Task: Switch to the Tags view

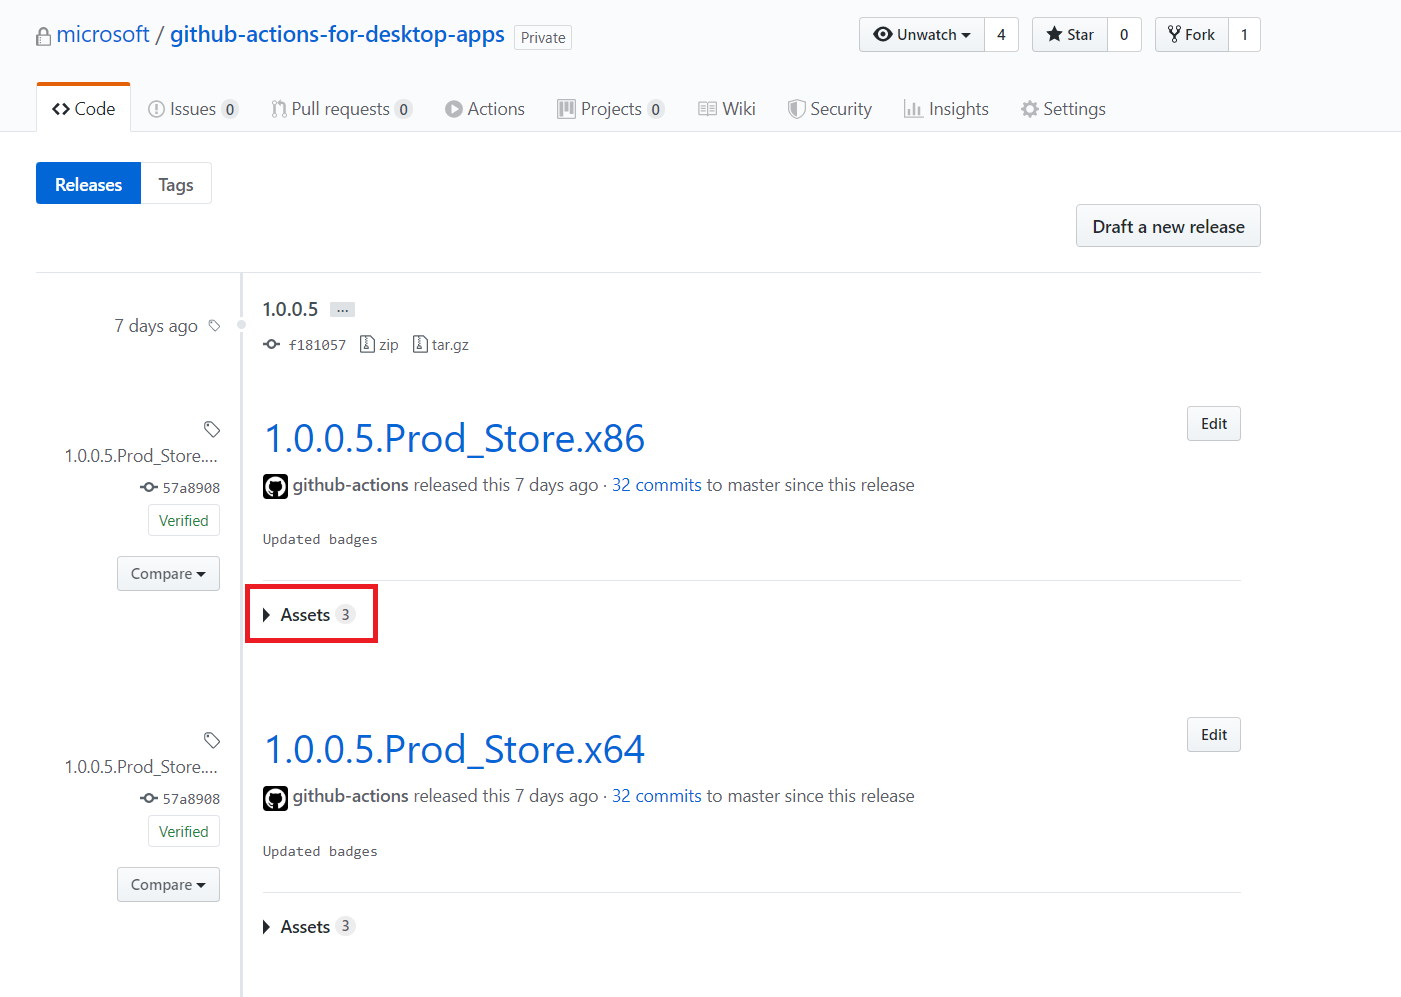Action: point(176,184)
